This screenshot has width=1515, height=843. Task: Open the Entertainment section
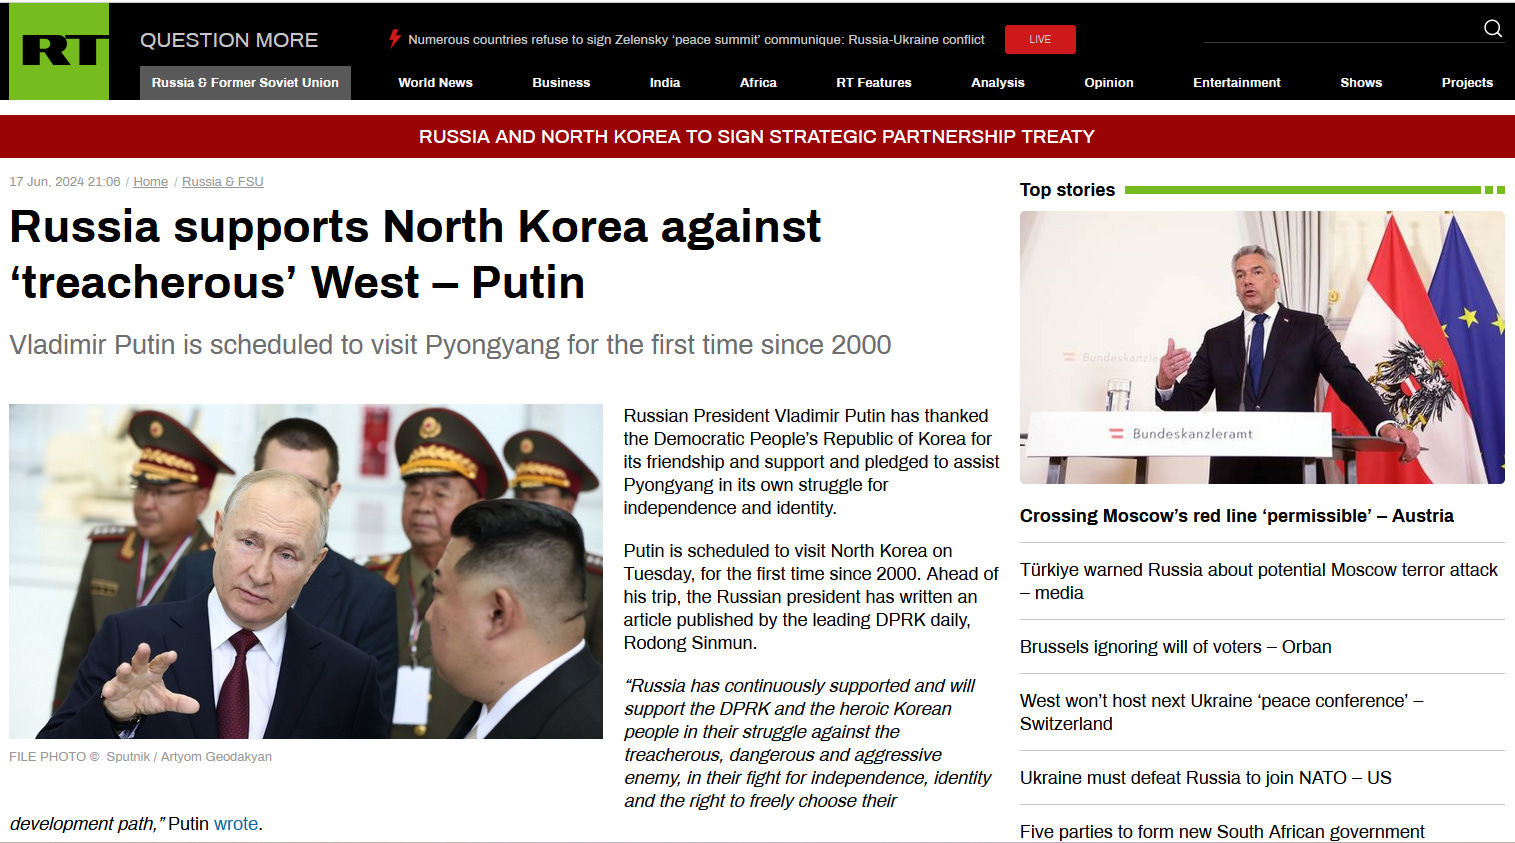(x=1237, y=83)
